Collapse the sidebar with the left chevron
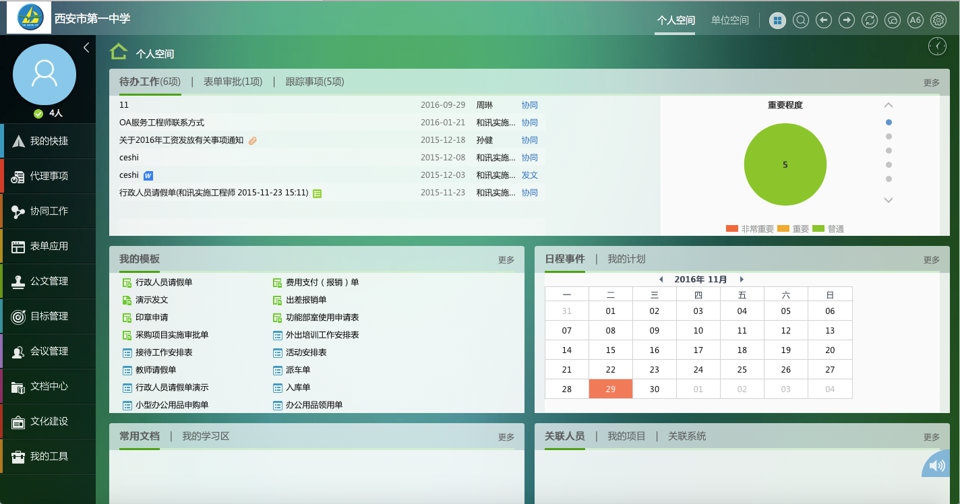960x504 pixels. tap(86, 47)
